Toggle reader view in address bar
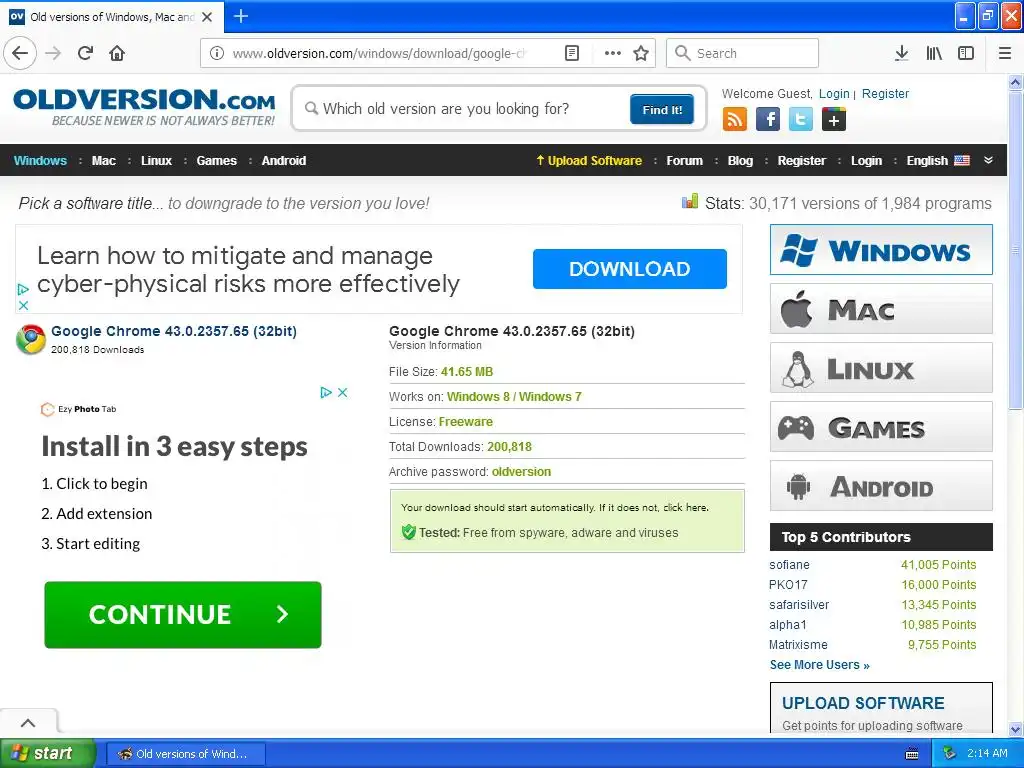Viewport: 1024px width, 768px height. [571, 54]
